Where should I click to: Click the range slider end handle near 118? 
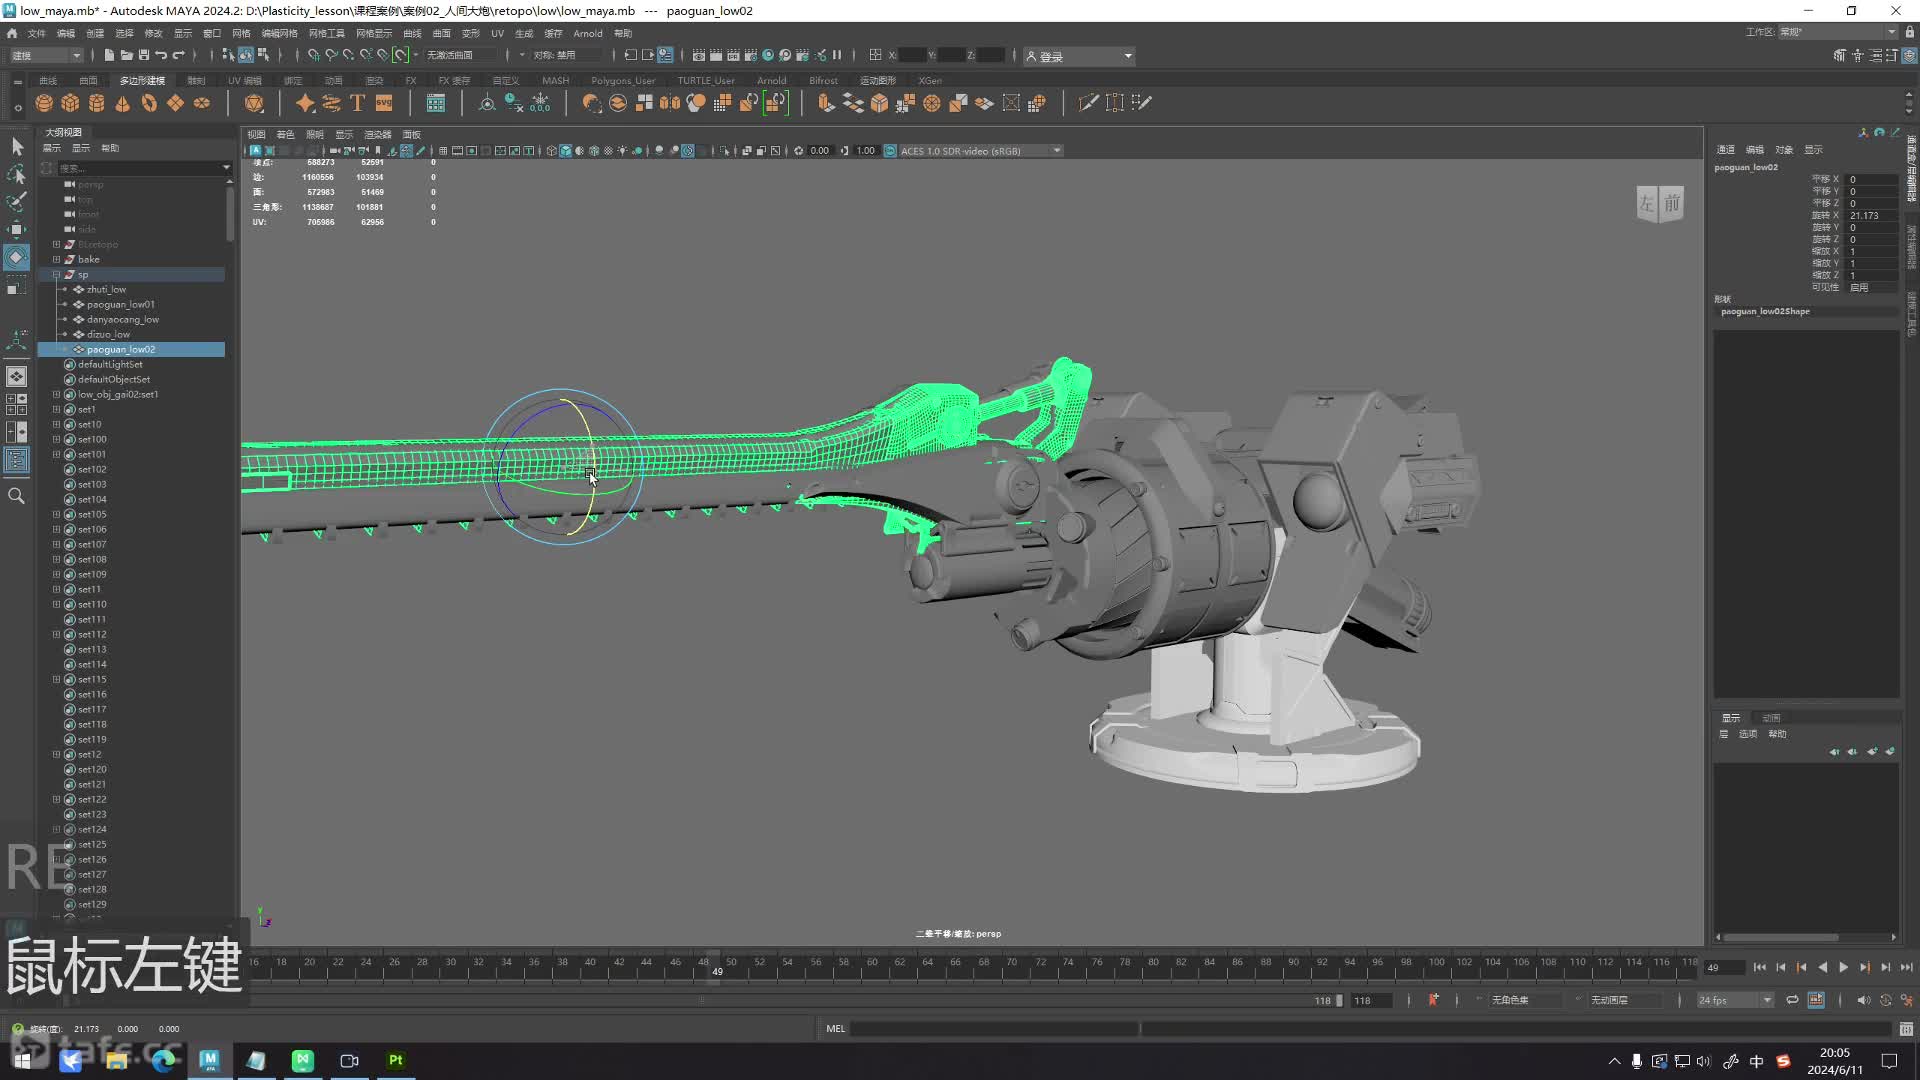tap(1339, 1000)
